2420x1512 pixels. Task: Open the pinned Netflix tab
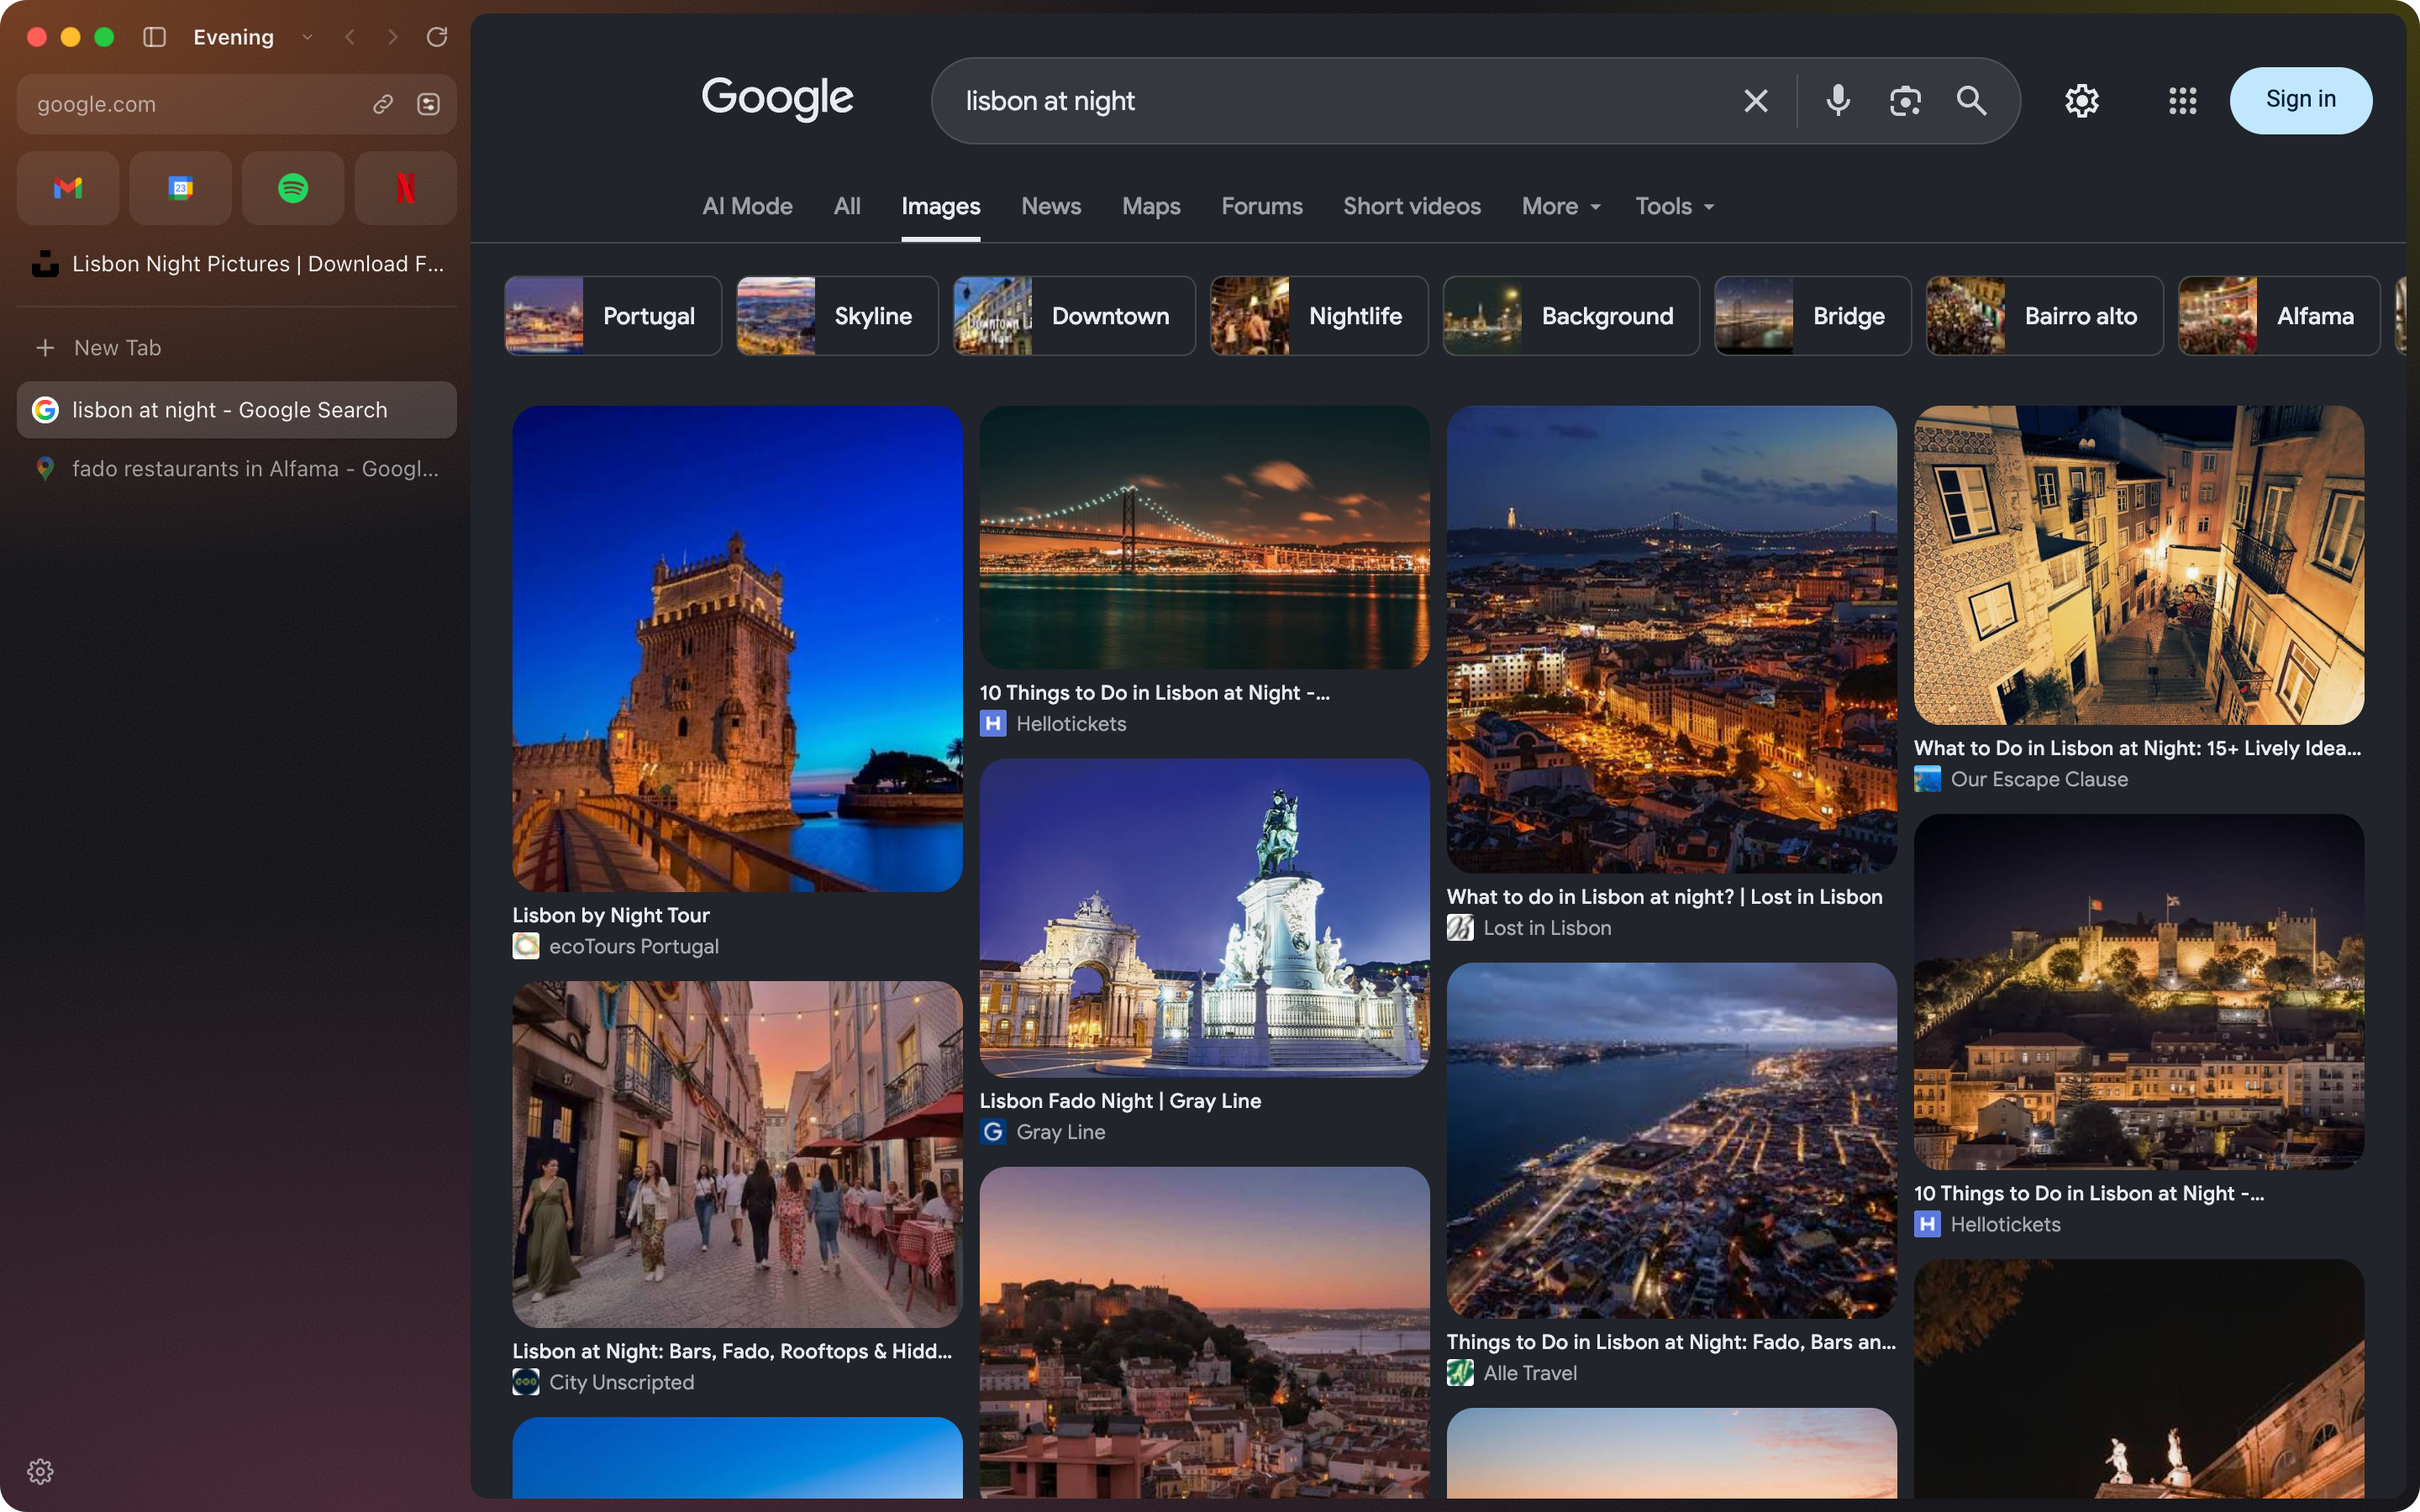pos(406,188)
